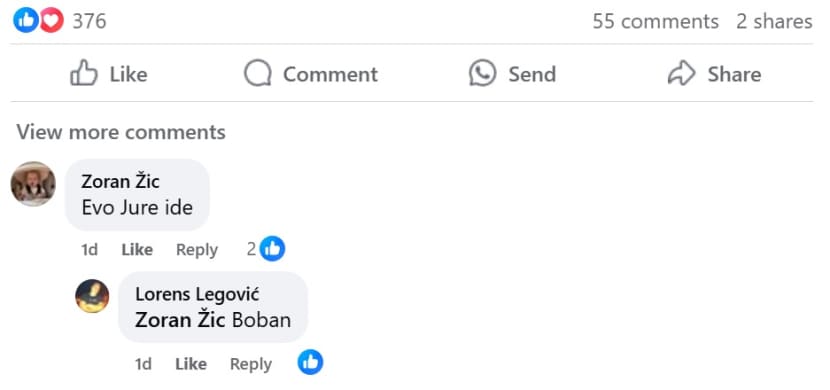
Task: Open Lorens Legović's profile name link
Action: pos(197,295)
